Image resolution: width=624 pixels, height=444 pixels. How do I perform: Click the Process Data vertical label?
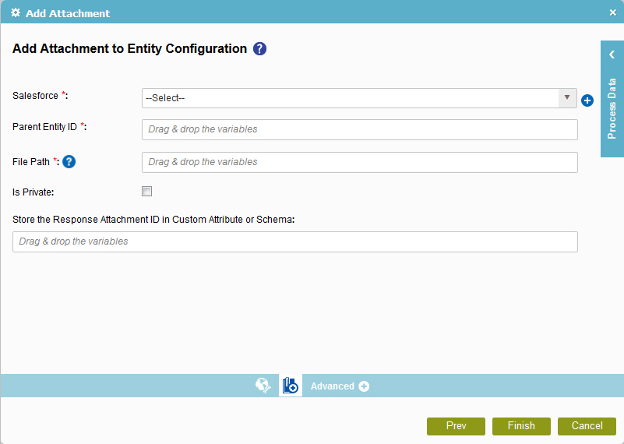[612, 109]
